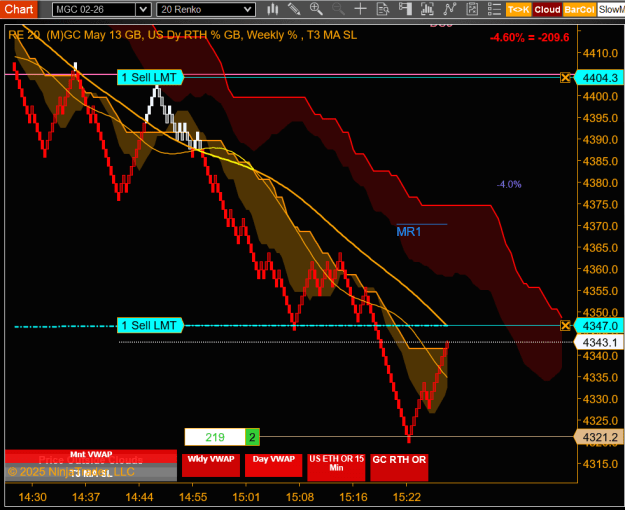
Task: Click the -4.0% purple label
Action: coord(509,184)
